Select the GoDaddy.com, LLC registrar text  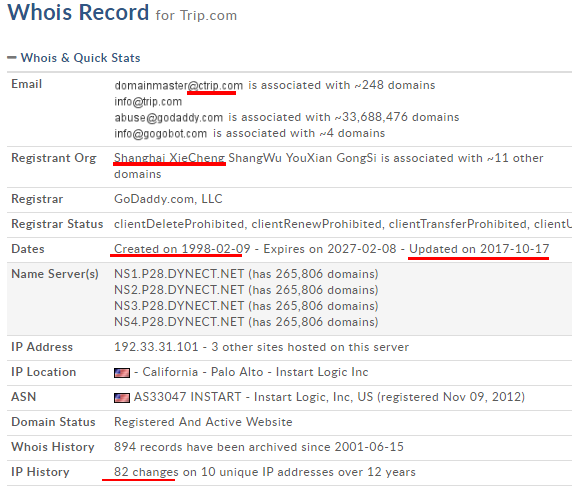point(168,199)
